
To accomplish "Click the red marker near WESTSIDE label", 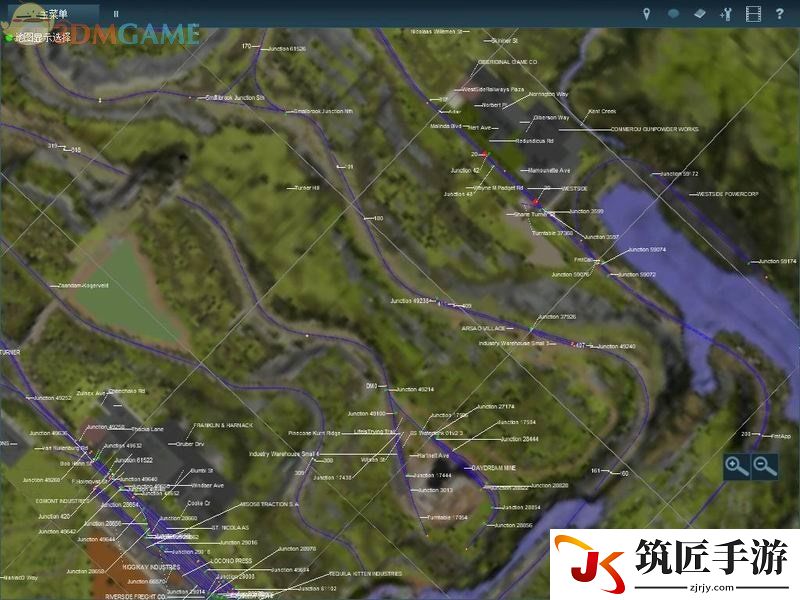I will (x=536, y=202).
